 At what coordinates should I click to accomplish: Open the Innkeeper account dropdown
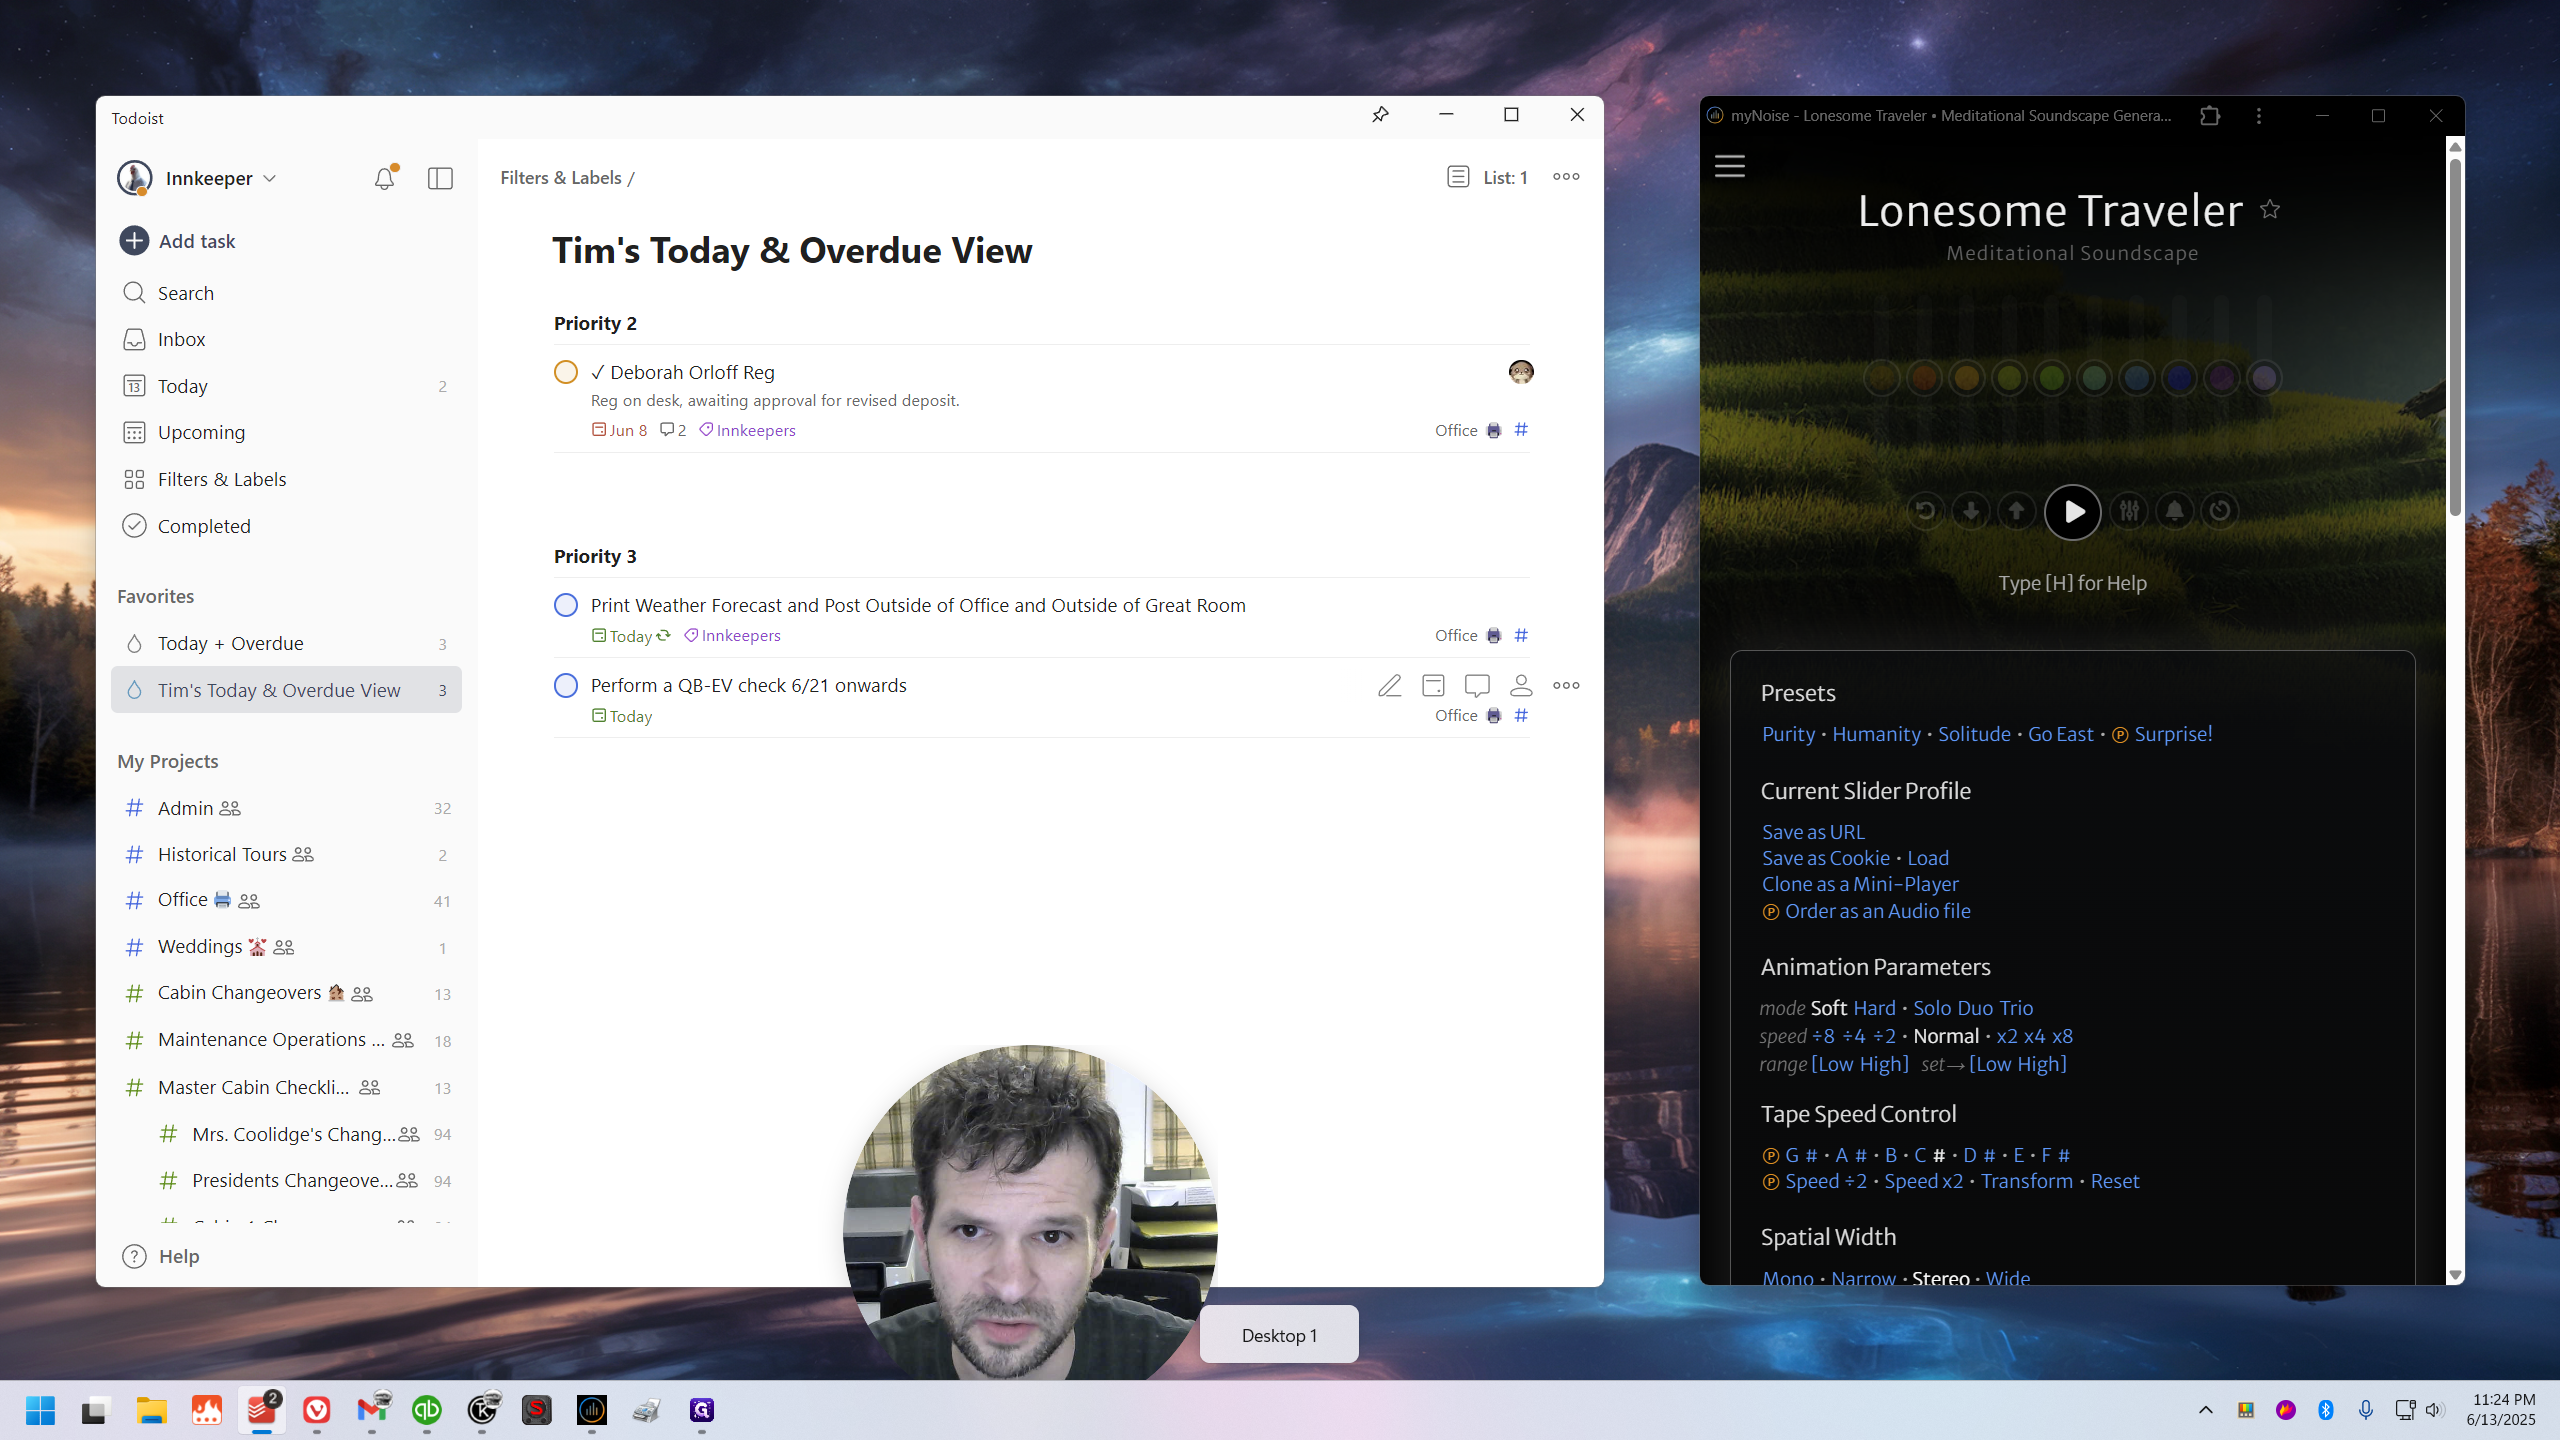[x=221, y=178]
